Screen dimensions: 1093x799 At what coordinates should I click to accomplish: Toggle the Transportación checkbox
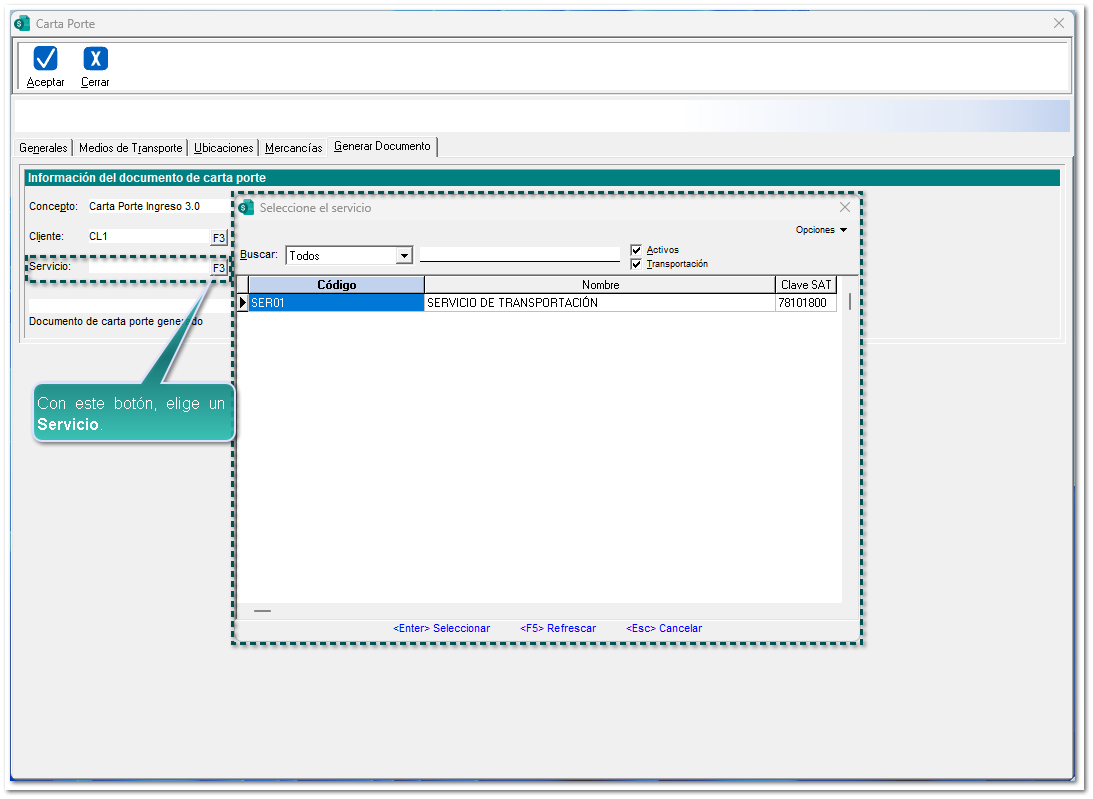[x=636, y=264]
